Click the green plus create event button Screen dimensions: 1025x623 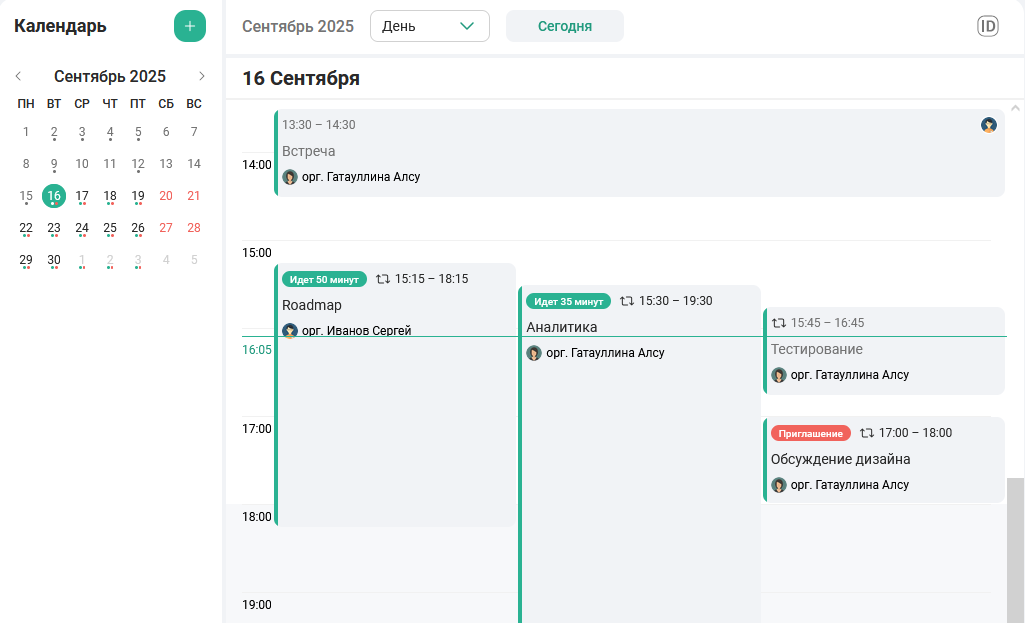point(190,26)
